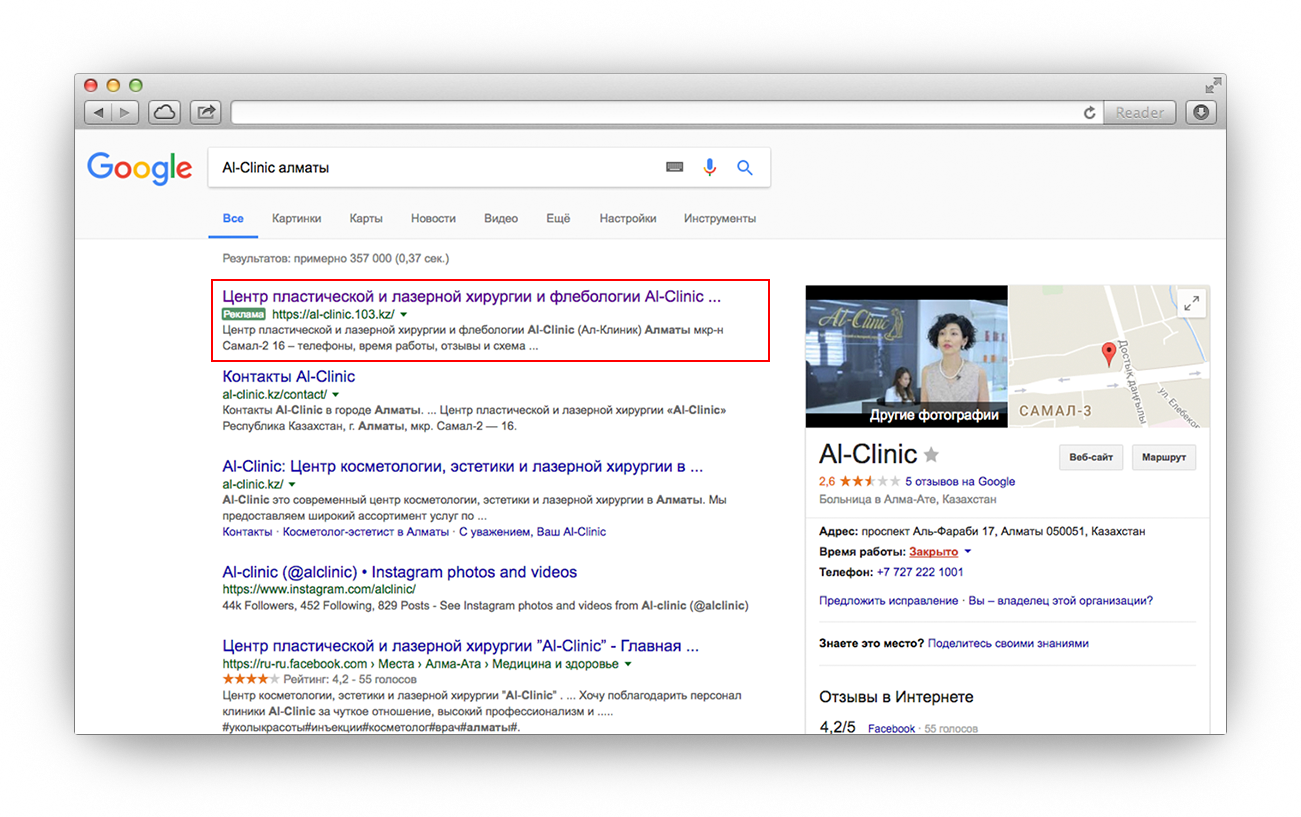Submit search with the magnifying glass icon

745,168
